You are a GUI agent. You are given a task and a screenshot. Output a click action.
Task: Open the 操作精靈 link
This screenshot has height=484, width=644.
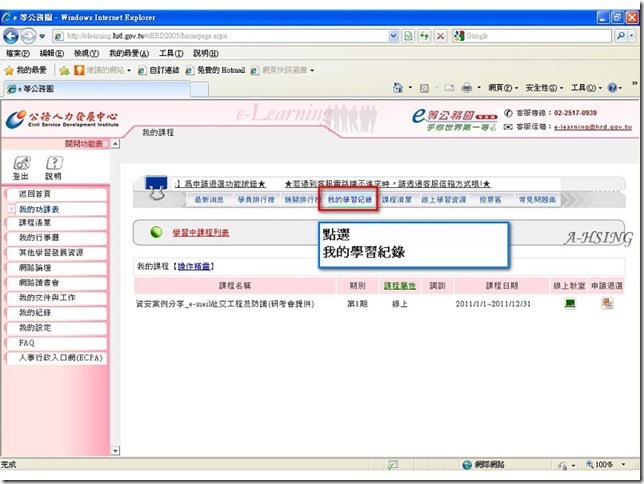tap(194, 267)
